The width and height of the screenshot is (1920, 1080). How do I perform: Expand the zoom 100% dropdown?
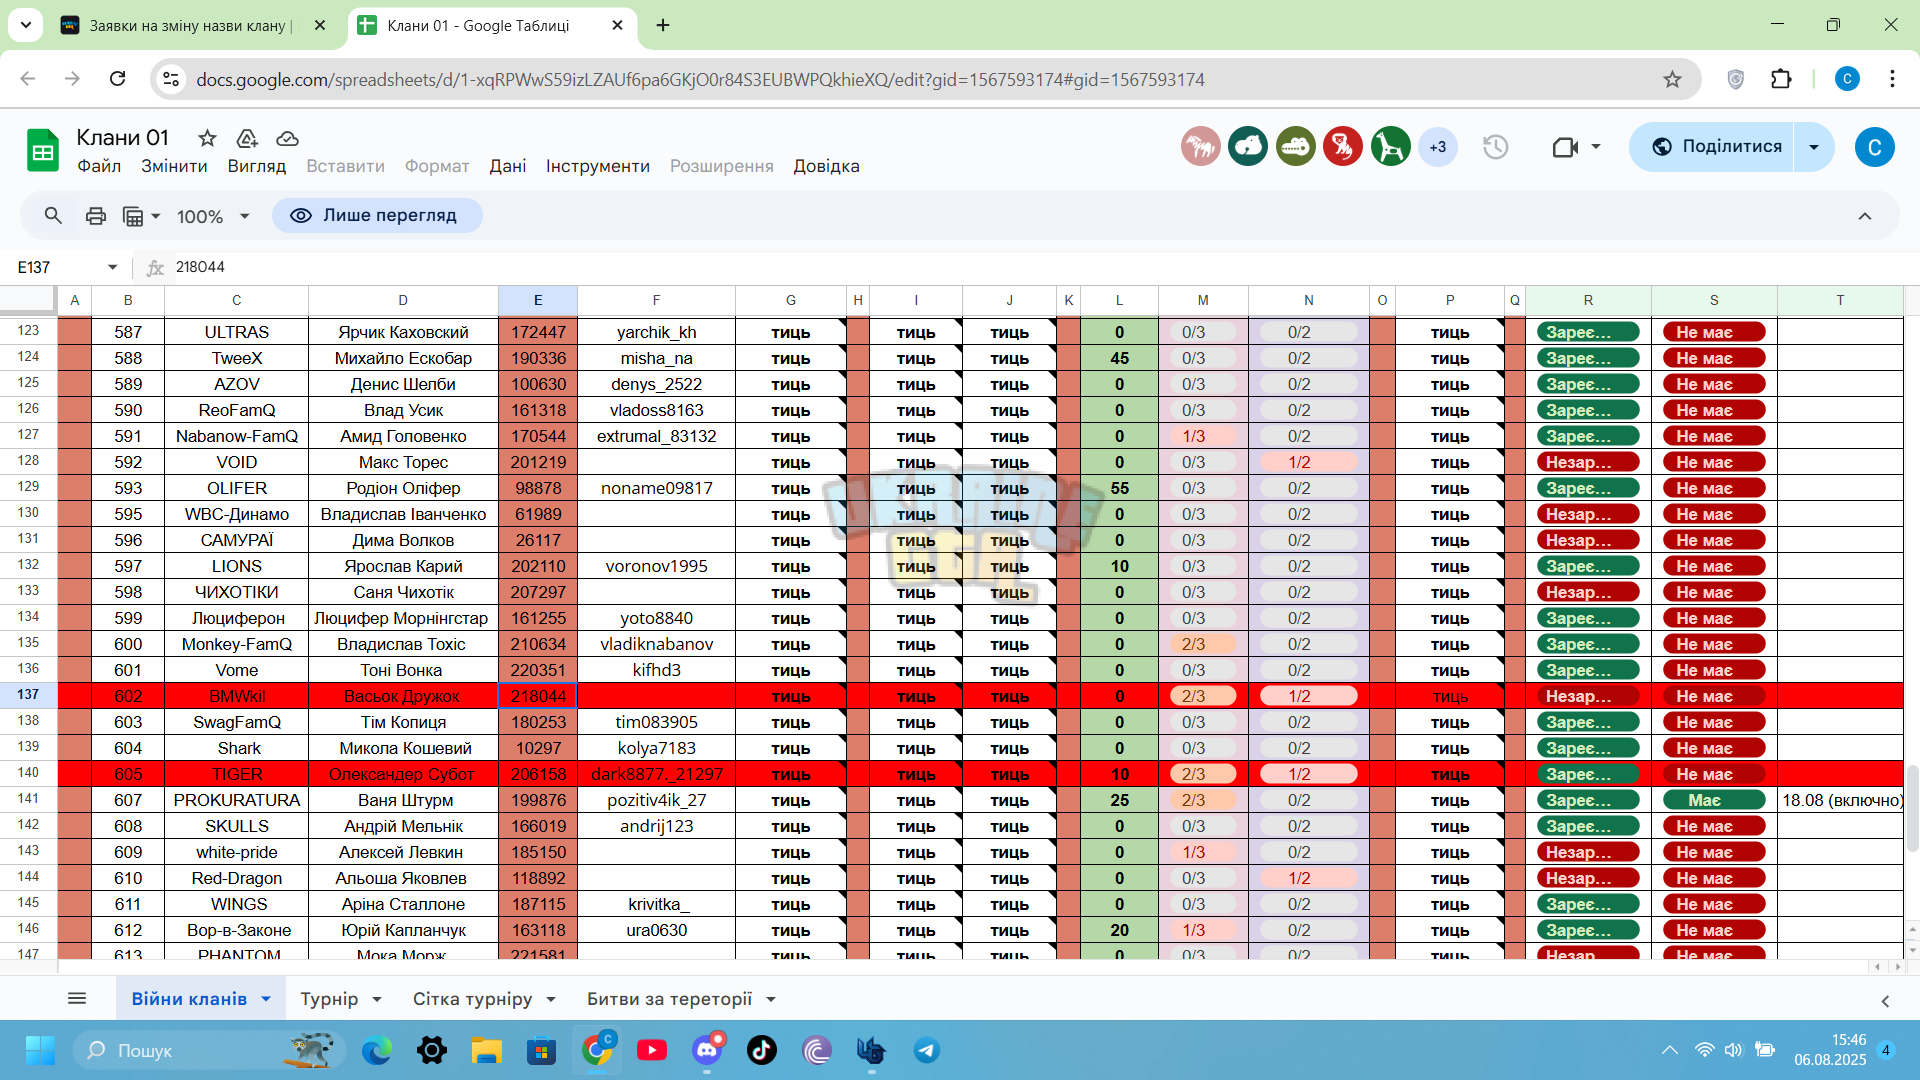point(245,216)
